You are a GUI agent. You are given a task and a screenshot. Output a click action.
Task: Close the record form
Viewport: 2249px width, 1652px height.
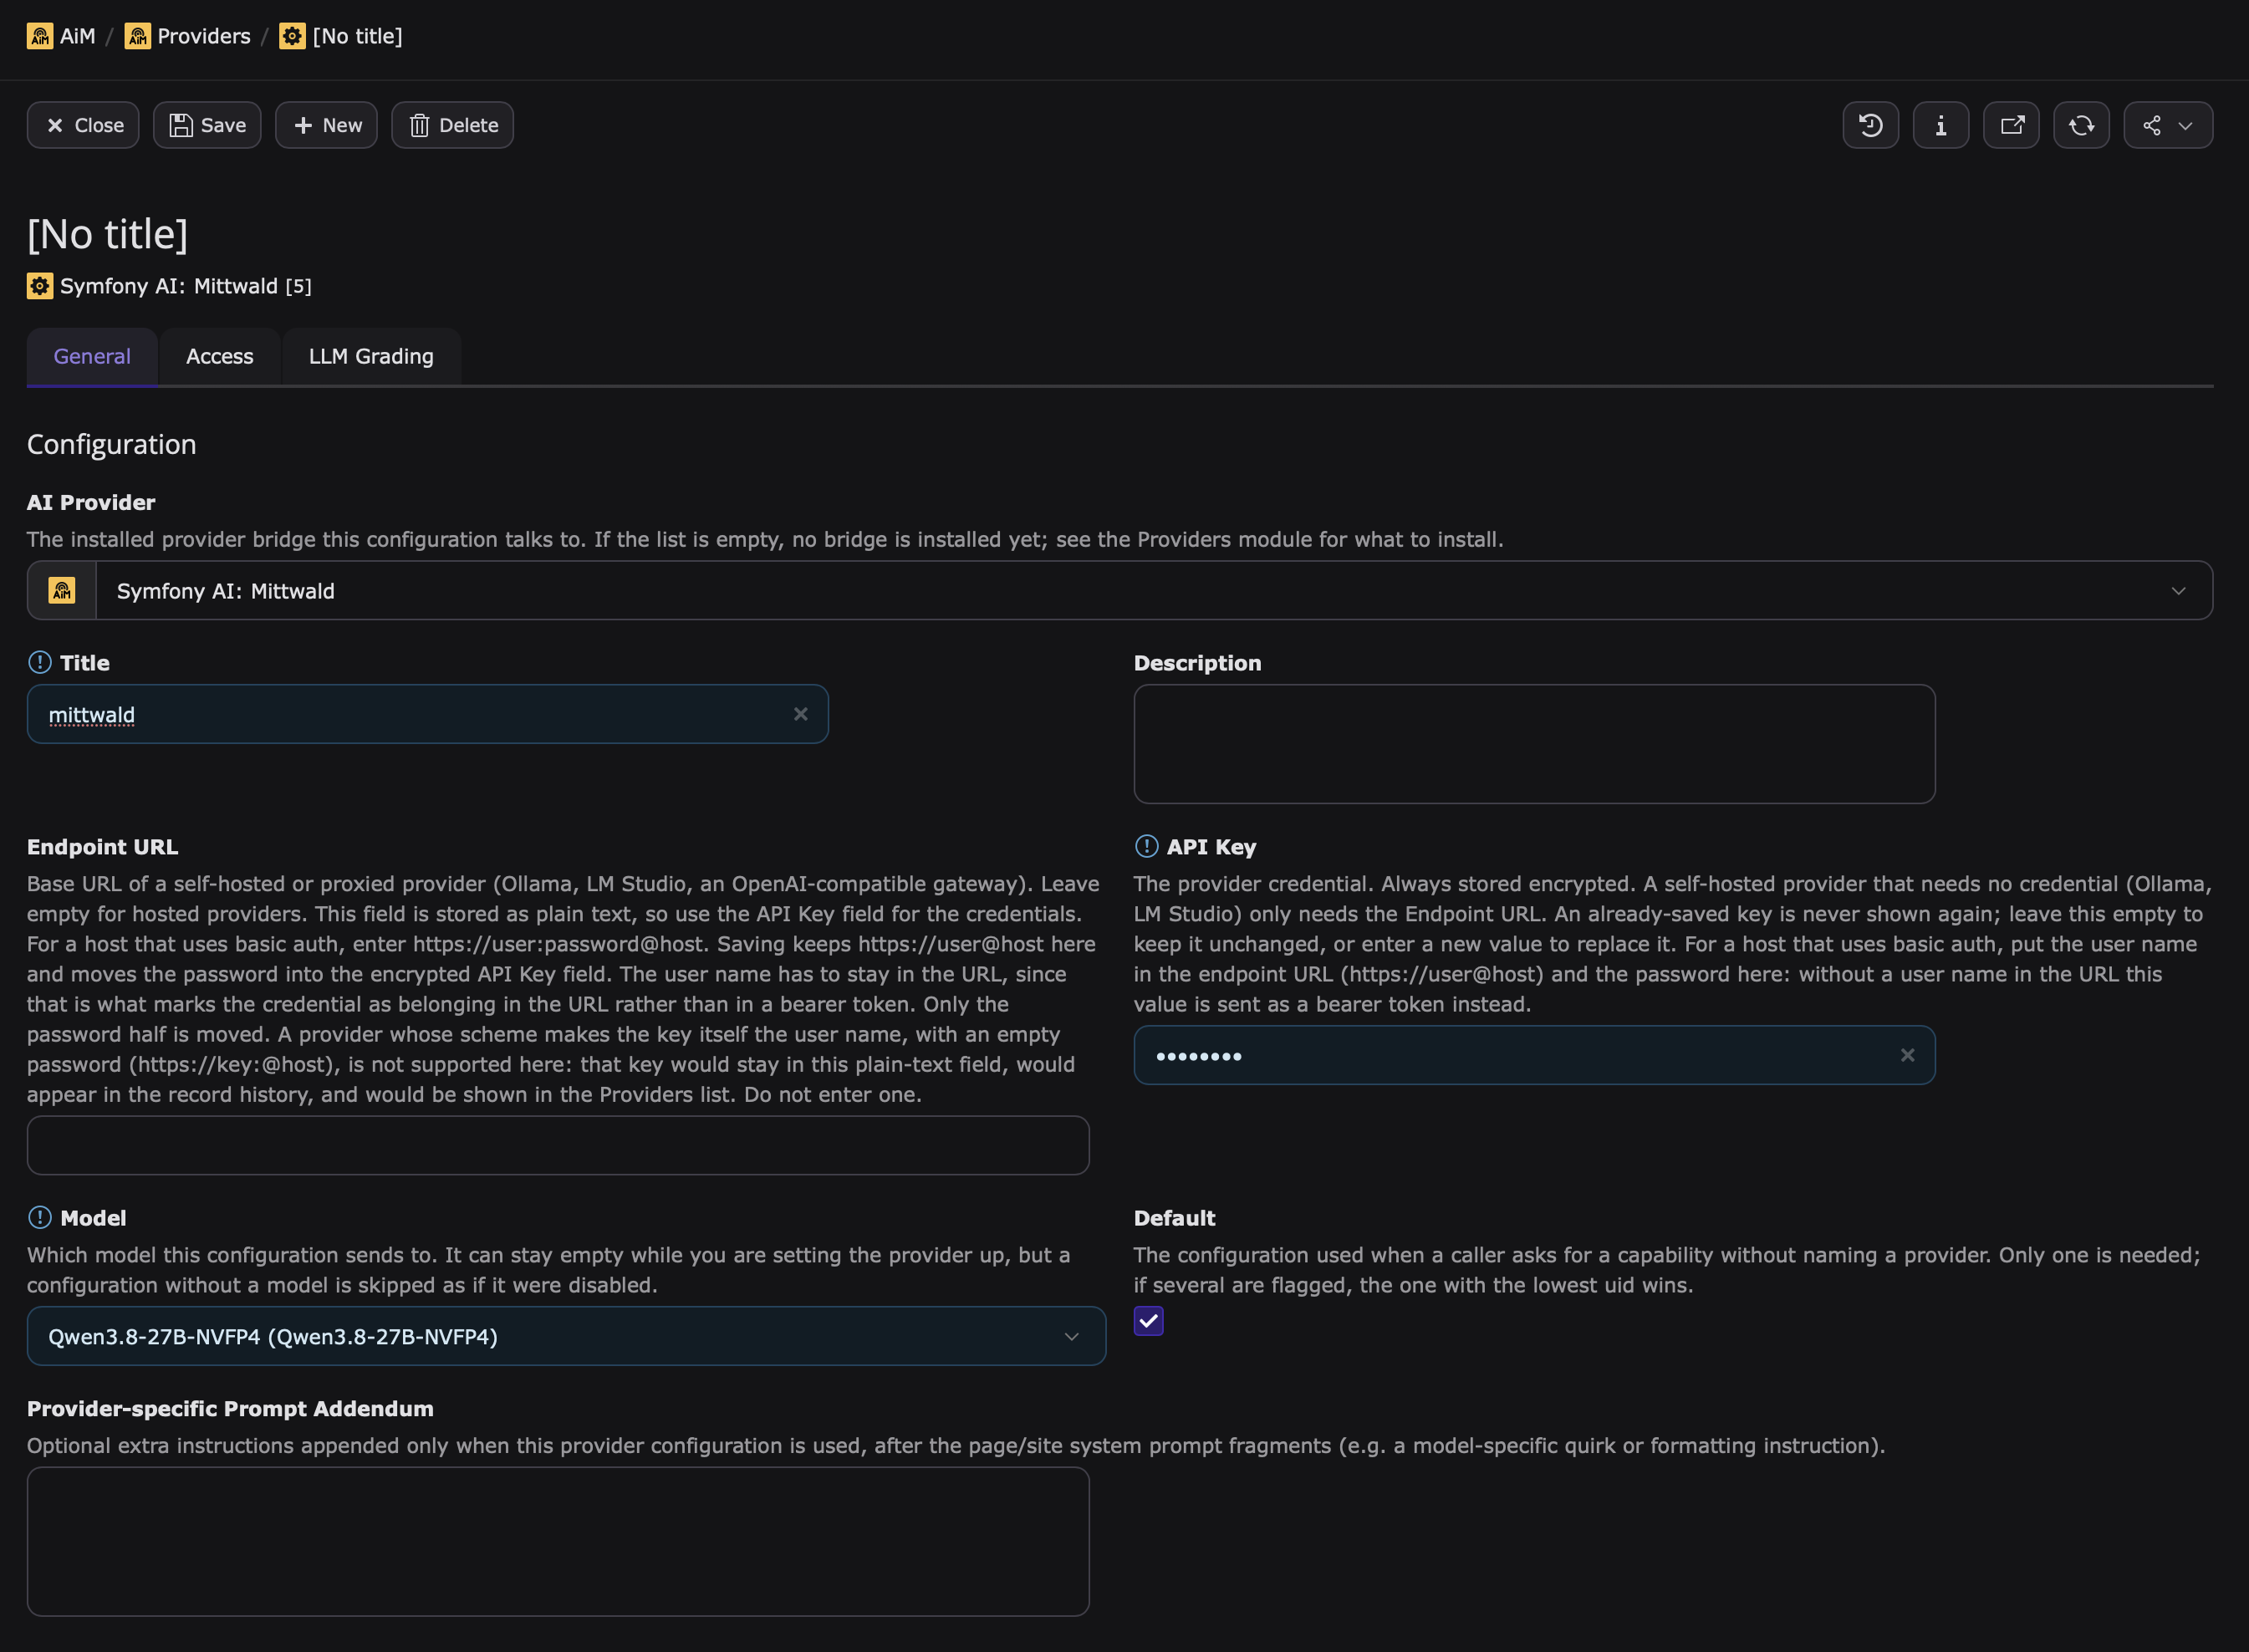pos(83,125)
